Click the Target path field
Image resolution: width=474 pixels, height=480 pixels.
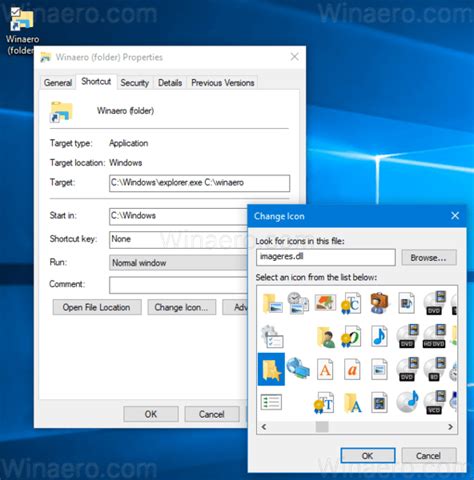click(199, 183)
